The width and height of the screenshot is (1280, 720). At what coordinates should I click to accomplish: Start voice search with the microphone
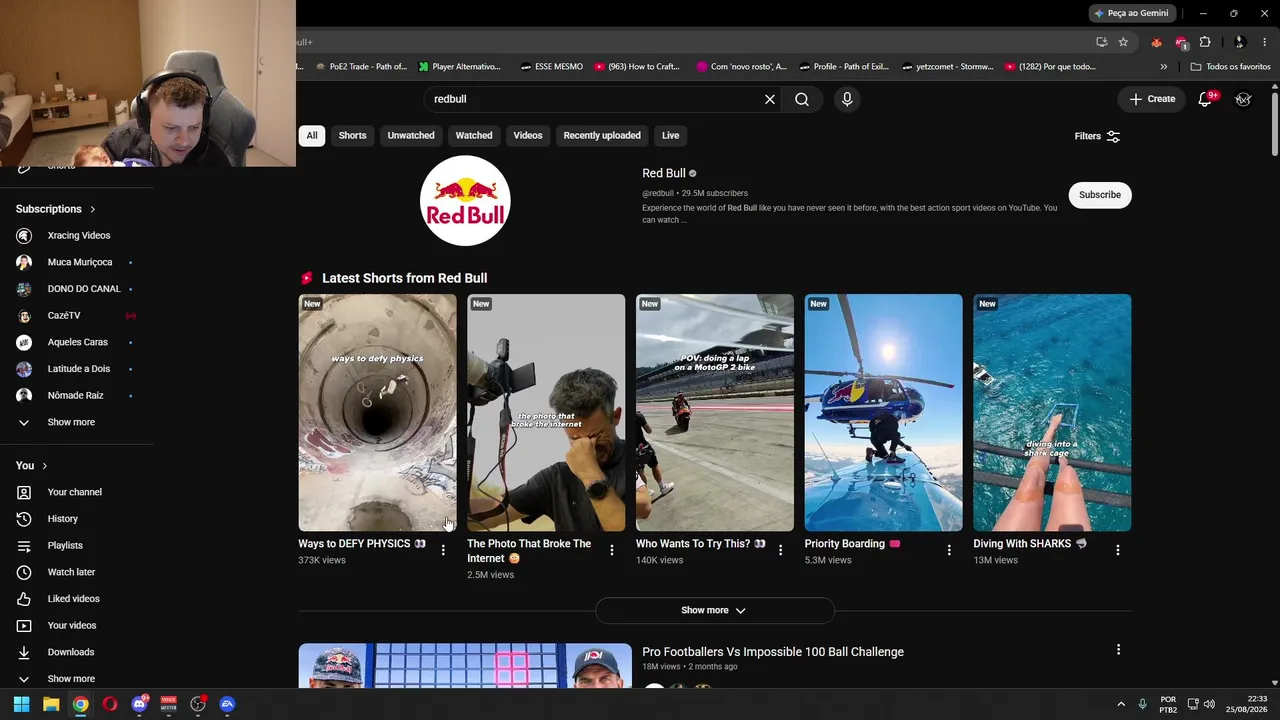[x=847, y=99]
